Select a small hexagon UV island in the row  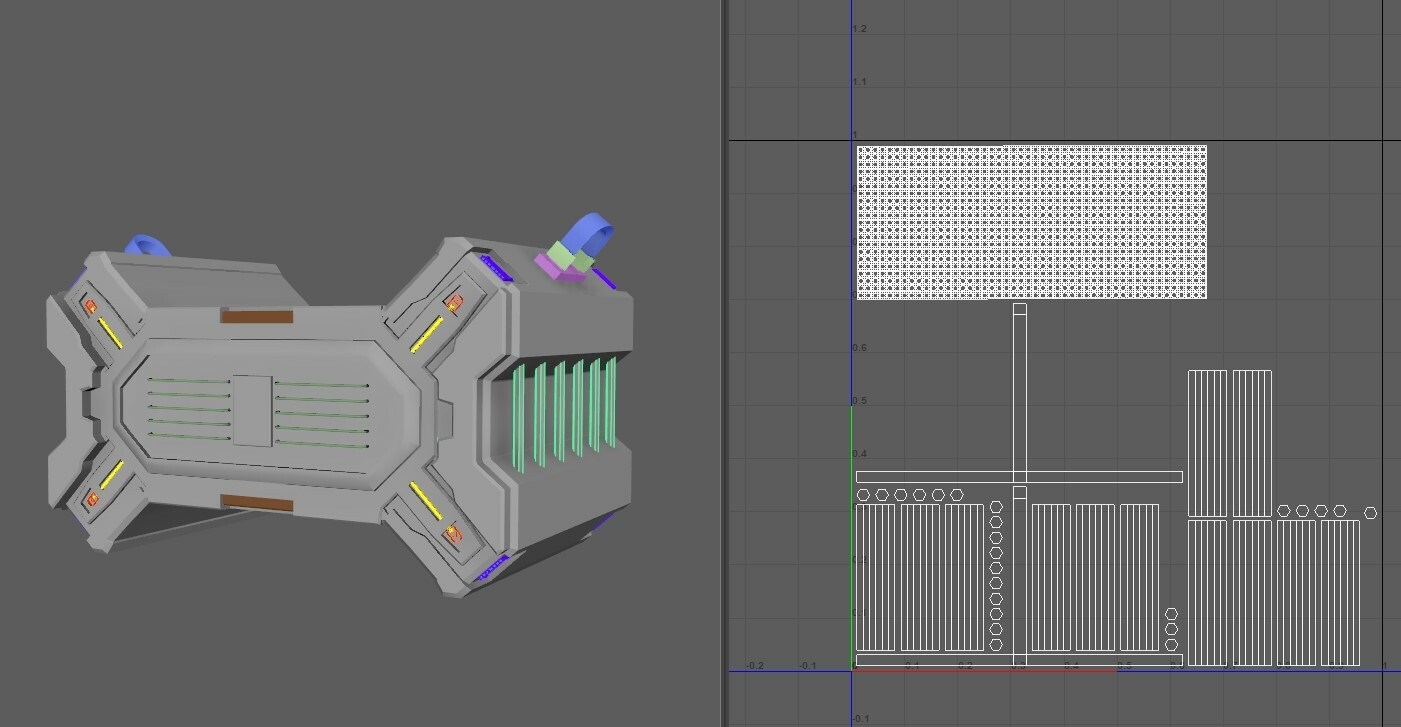coord(880,493)
